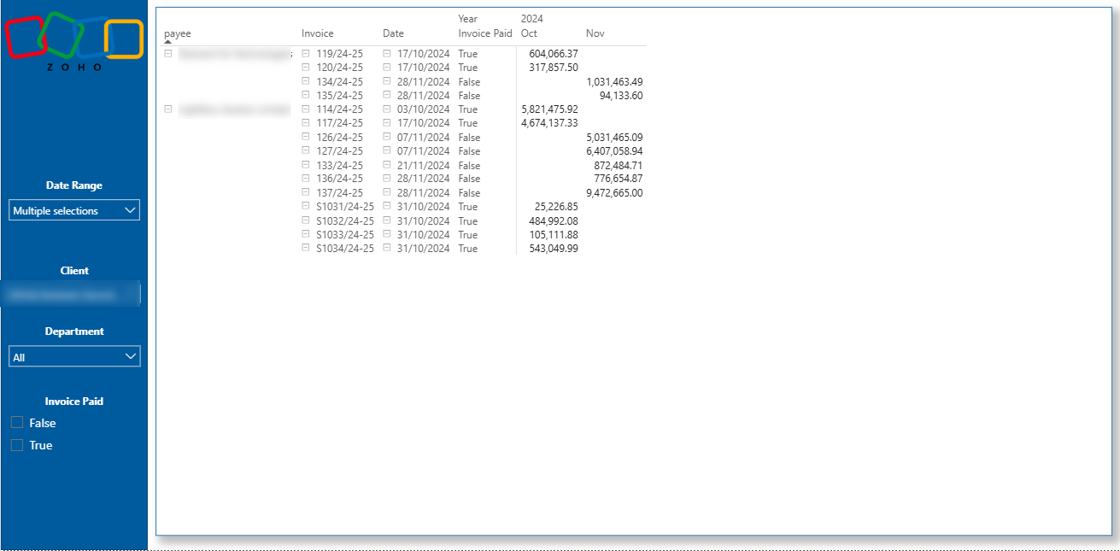Collapse invoice 133/24-25 row

306,165
